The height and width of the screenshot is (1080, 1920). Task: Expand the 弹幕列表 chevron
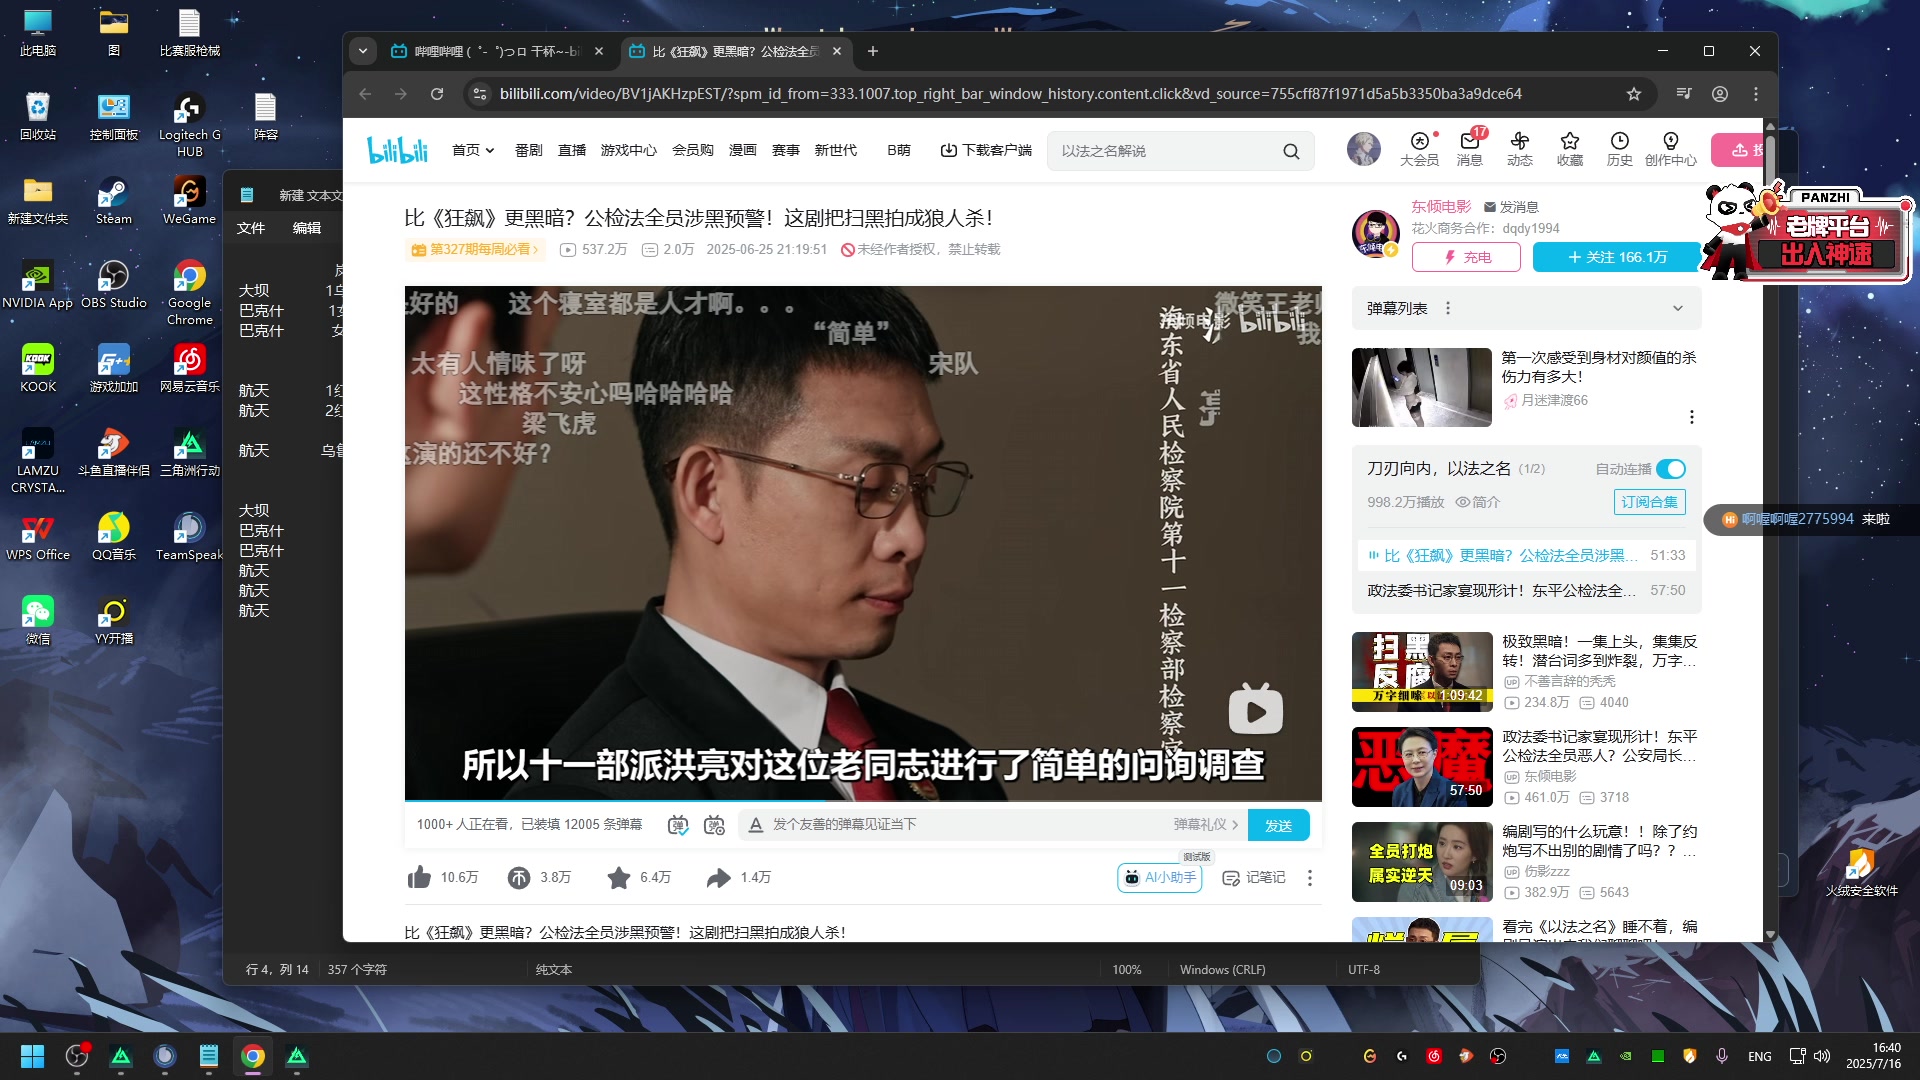pyautogui.click(x=1678, y=308)
